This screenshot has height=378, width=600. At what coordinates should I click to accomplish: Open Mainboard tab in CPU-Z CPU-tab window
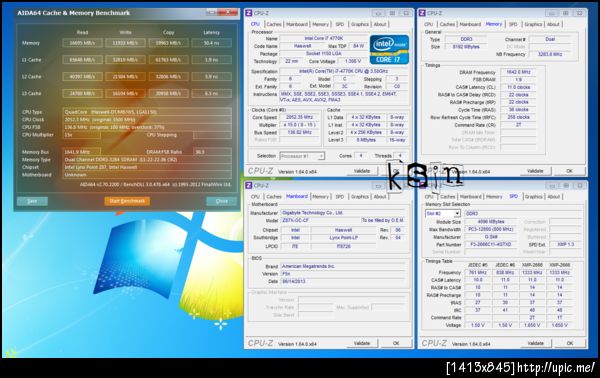click(297, 24)
